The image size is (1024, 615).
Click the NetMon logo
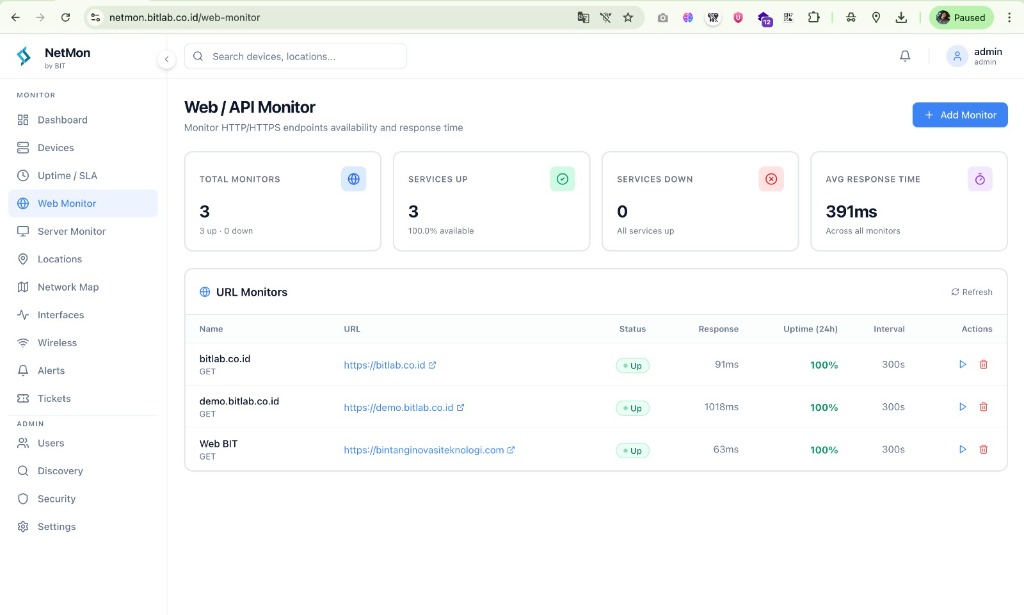pyautogui.click(x=48, y=56)
